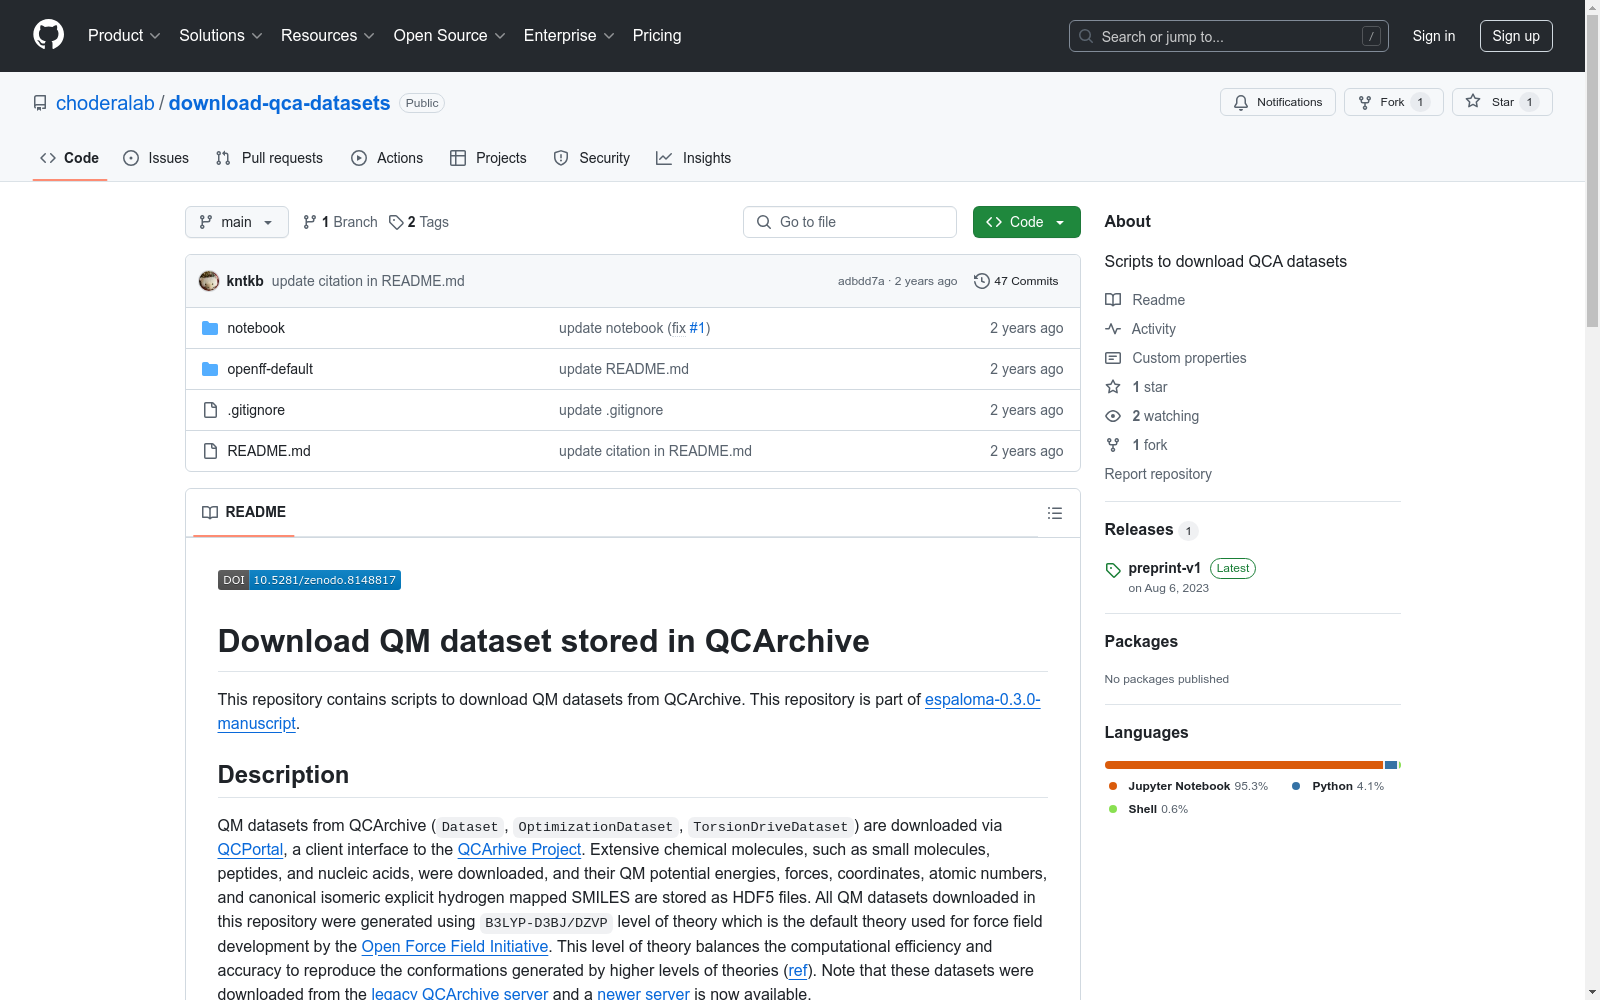1600x1000 pixels.
Task: Expand the Resources menu
Action: [x=328, y=36]
